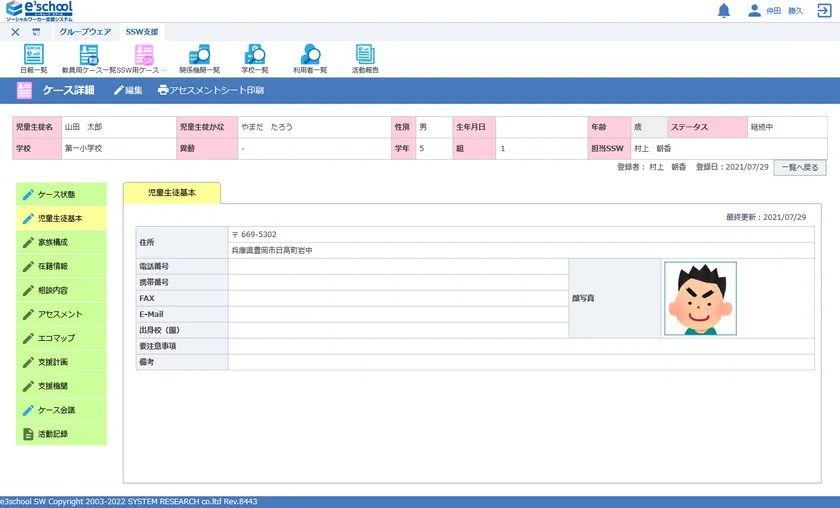Open 活動報告 from the toolbar
Screen dimensions: 840x508
click(x=365, y=59)
